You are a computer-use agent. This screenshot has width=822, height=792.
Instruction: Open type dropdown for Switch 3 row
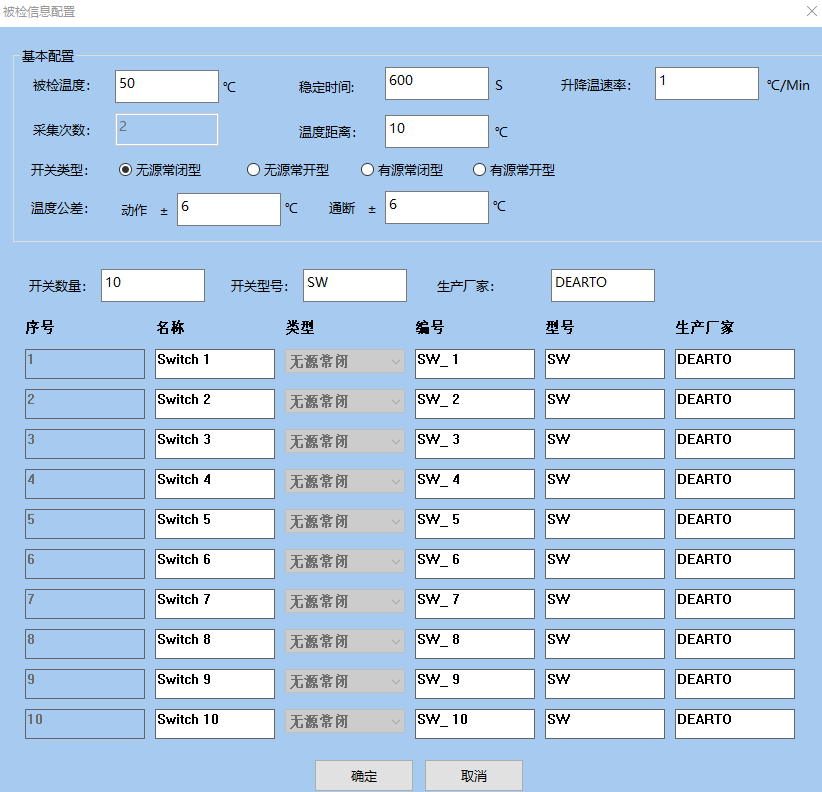click(344, 441)
